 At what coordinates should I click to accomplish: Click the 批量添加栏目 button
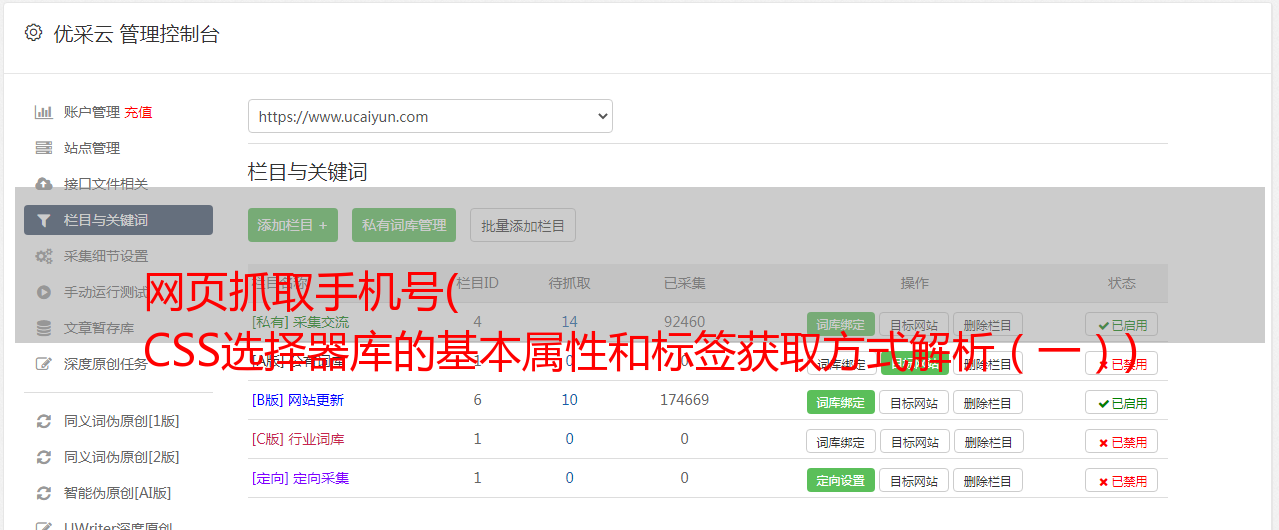523,225
